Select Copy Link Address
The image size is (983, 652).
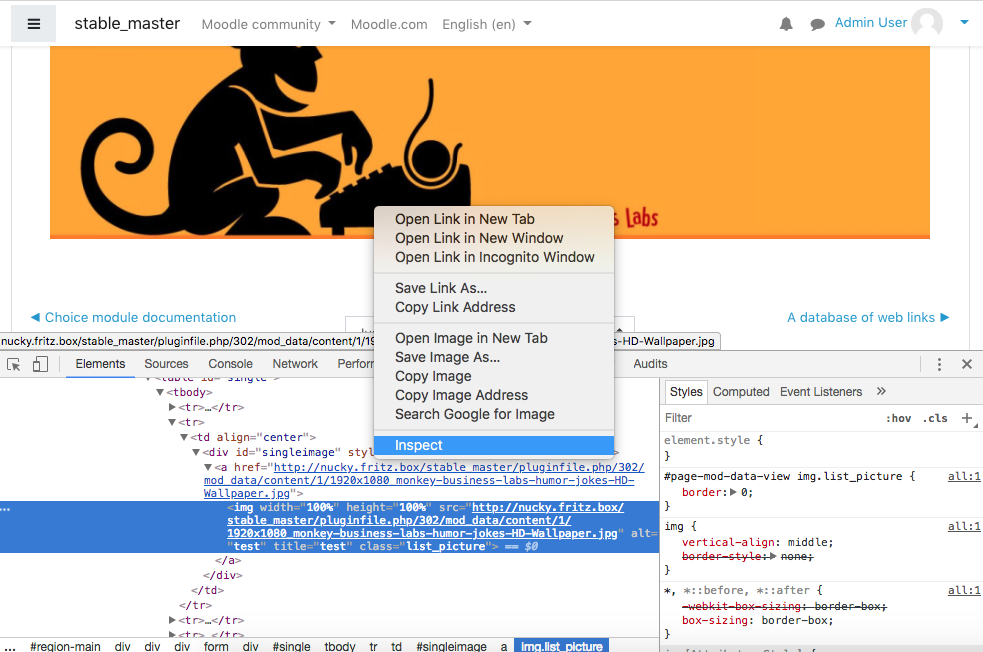tap(455, 307)
